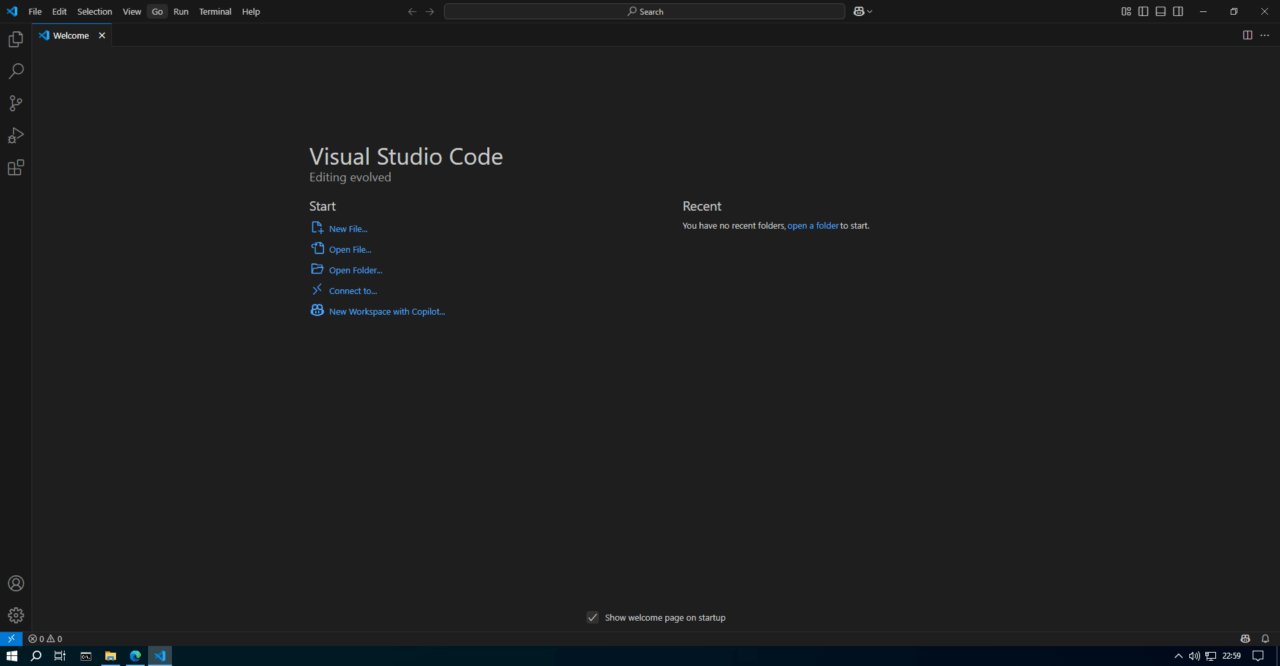Screen dimensions: 1280x666
Task: Click the 'open a folder' link under Recent
Action: 813,226
